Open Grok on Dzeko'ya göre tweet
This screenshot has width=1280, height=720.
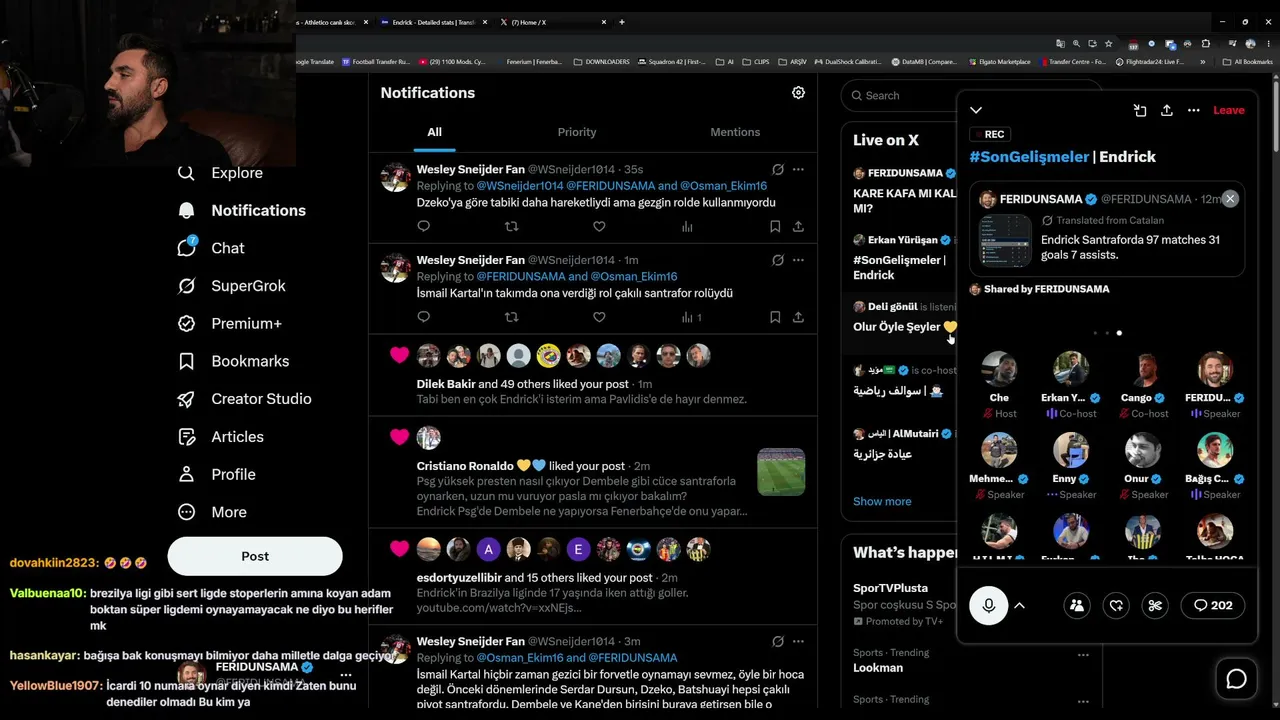[778, 170]
